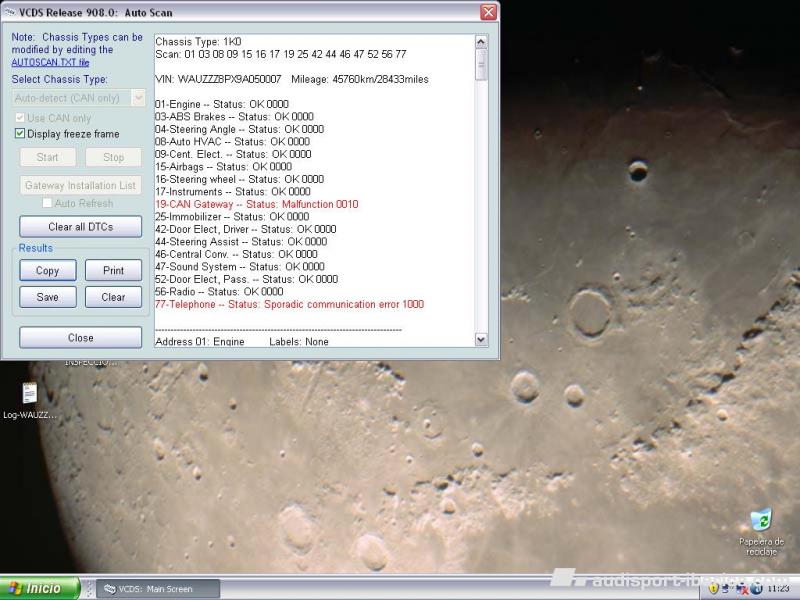Click the 'Labels: None' text
The height and width of the screenshot is (600, 800).
tap(299, 341)
